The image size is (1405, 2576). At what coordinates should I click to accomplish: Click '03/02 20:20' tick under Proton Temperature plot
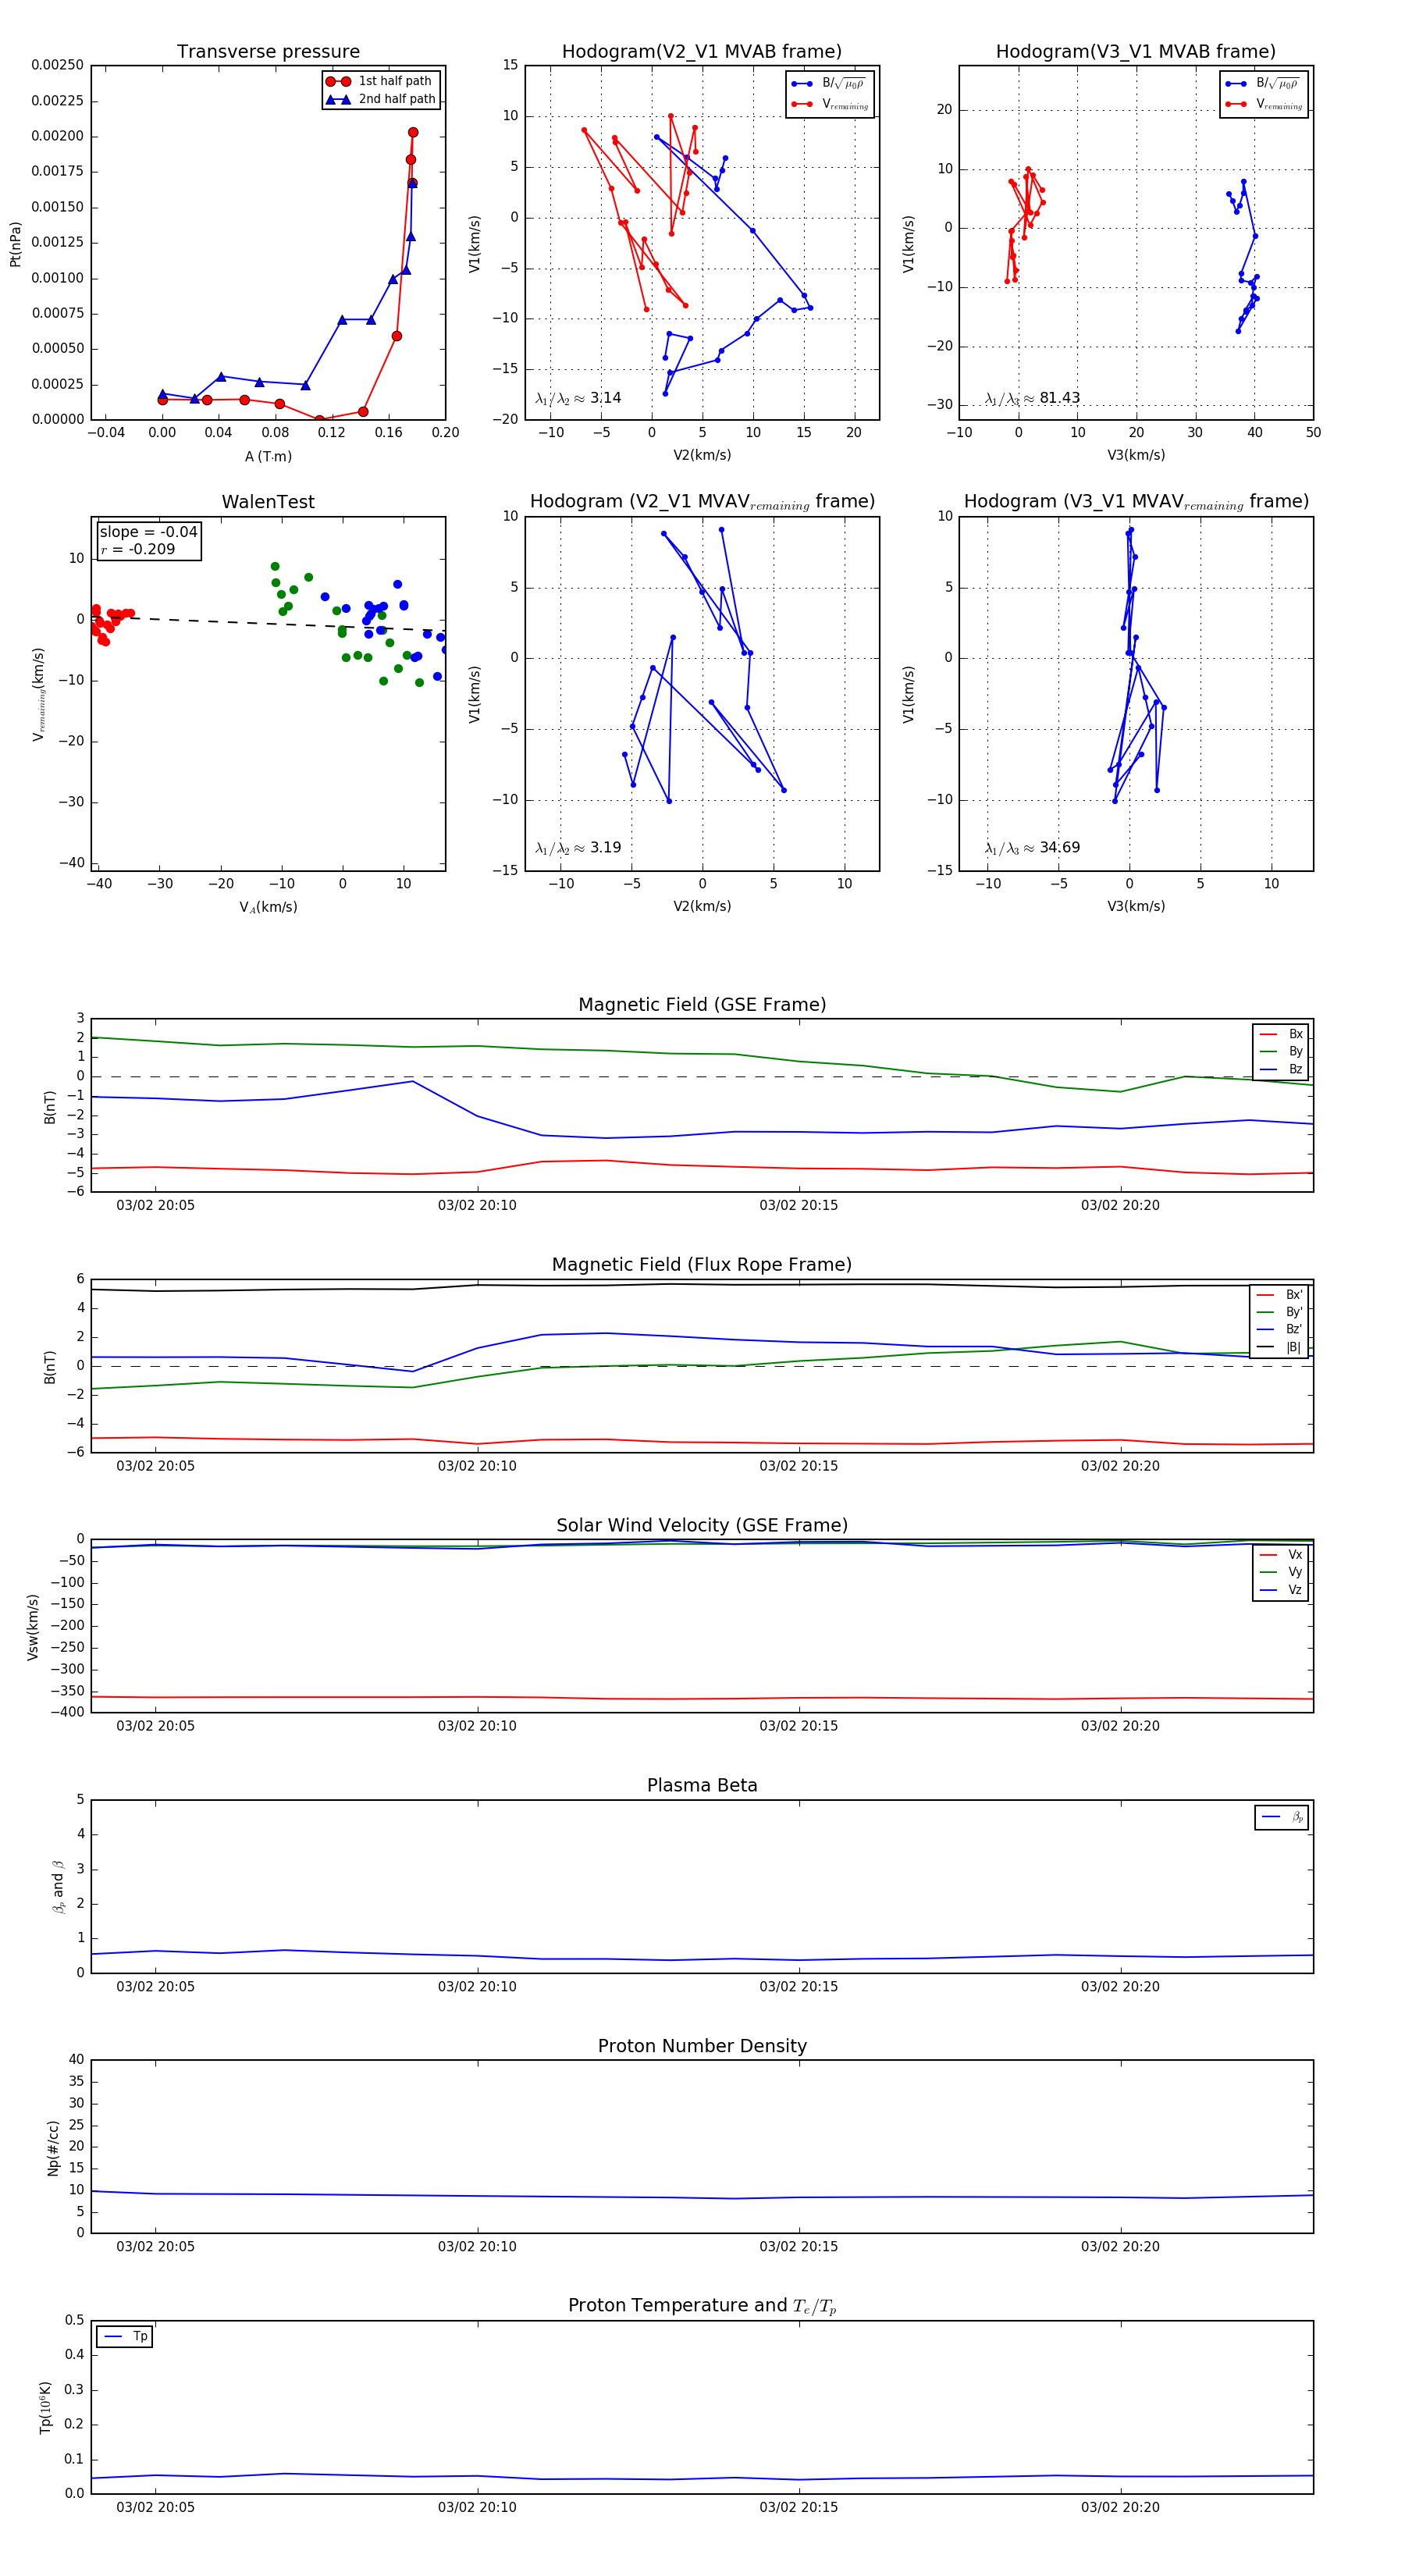[1120, 2507]
